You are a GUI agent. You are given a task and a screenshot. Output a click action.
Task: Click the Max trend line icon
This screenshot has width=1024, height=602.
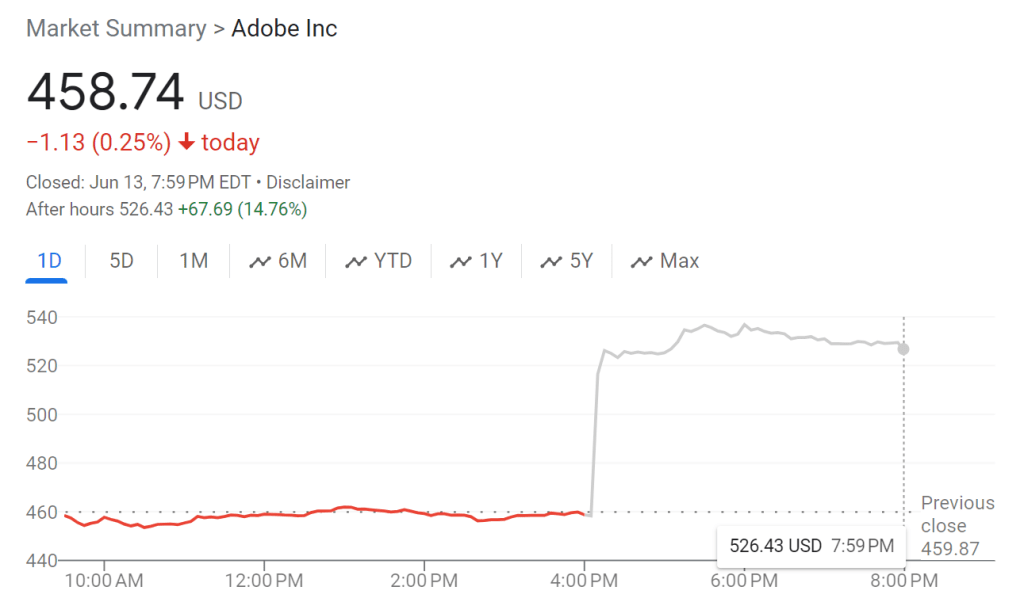641,262
